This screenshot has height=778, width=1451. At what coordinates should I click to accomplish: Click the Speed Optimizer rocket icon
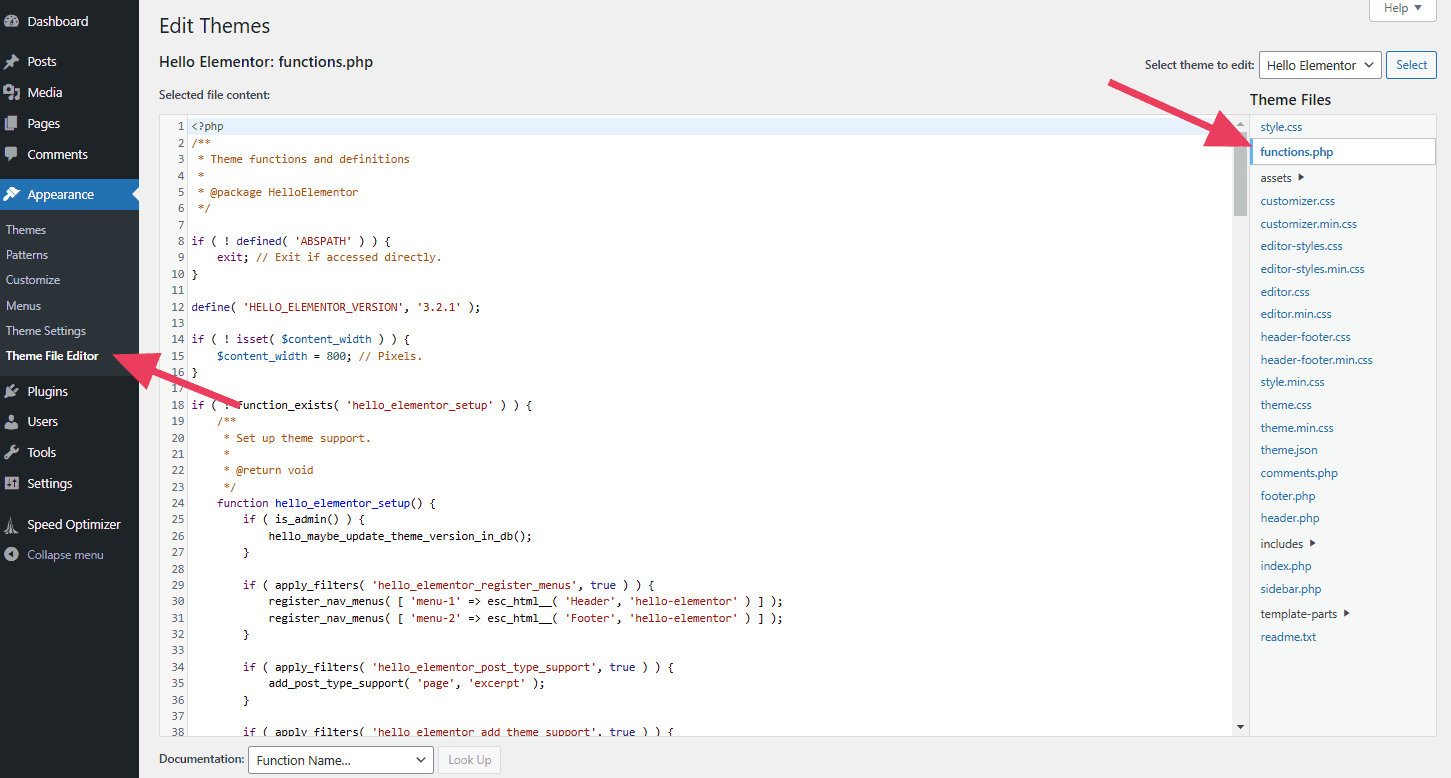(12, 525)
